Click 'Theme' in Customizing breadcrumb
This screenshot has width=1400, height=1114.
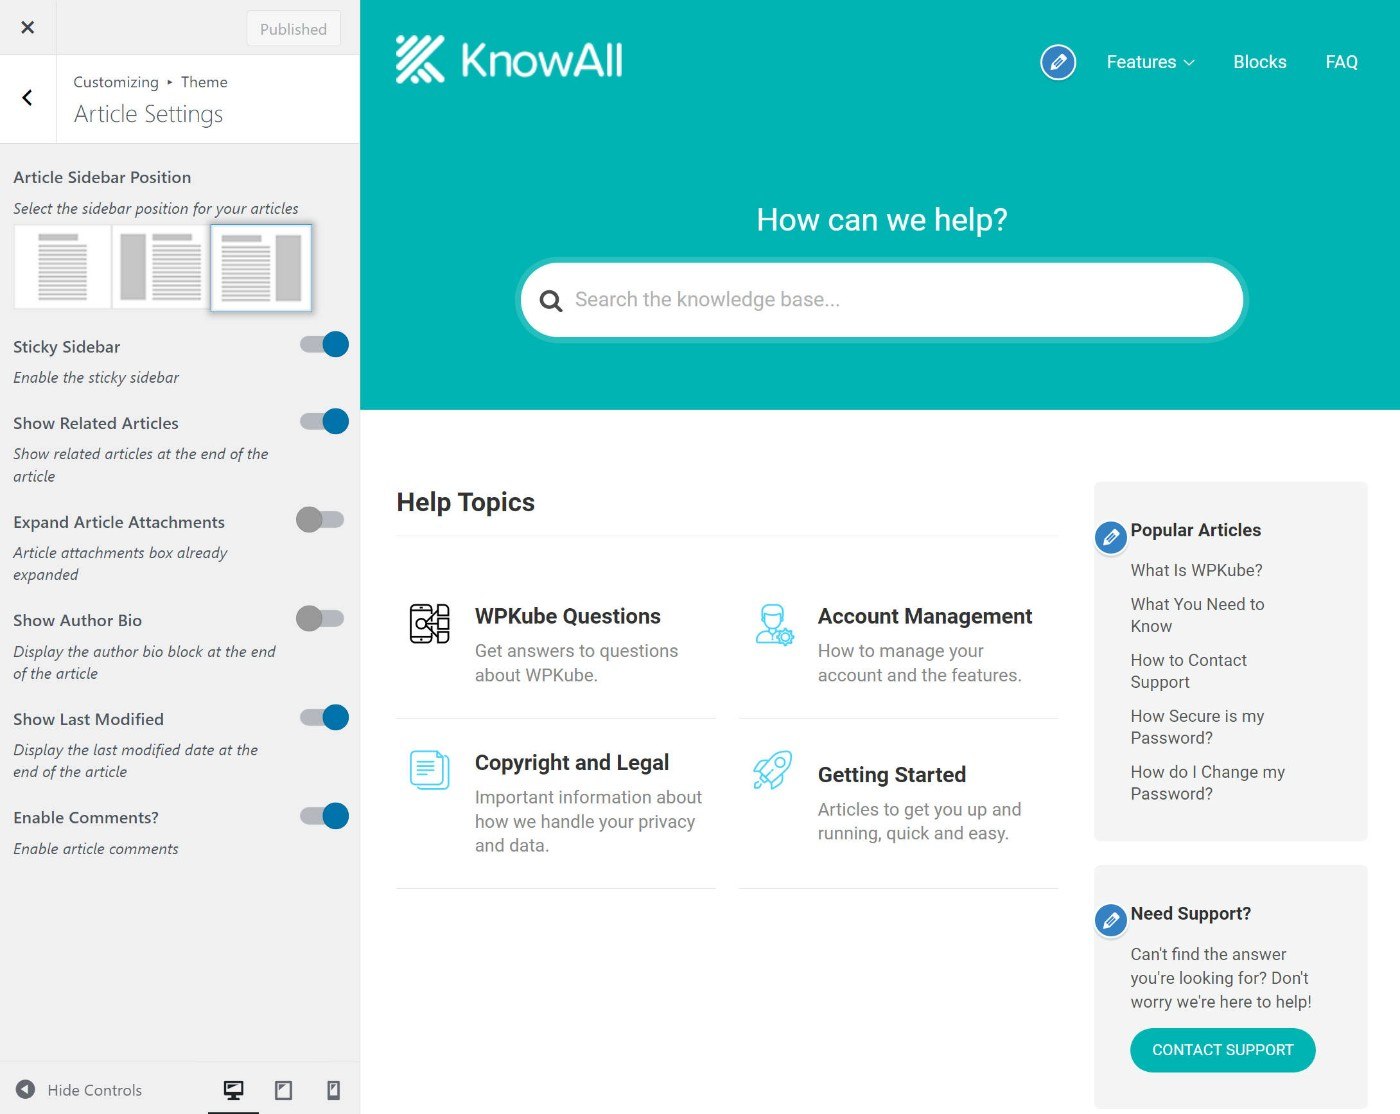[x=204, y=82]
